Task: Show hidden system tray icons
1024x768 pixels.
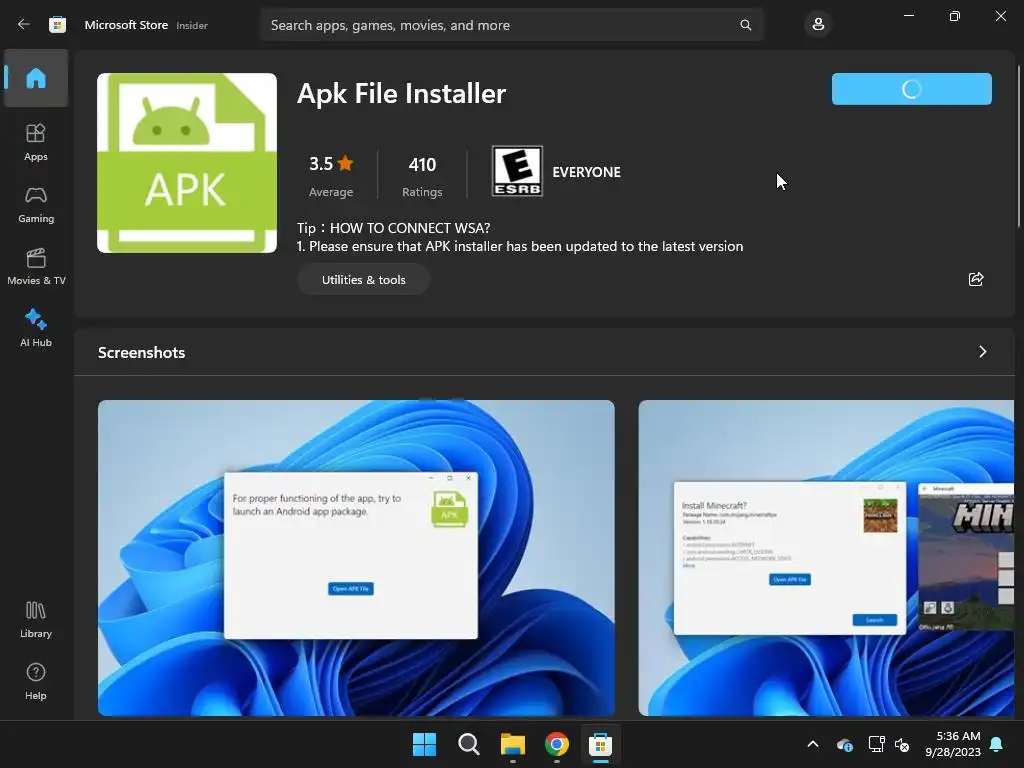Action: click(x=813, y=744)
